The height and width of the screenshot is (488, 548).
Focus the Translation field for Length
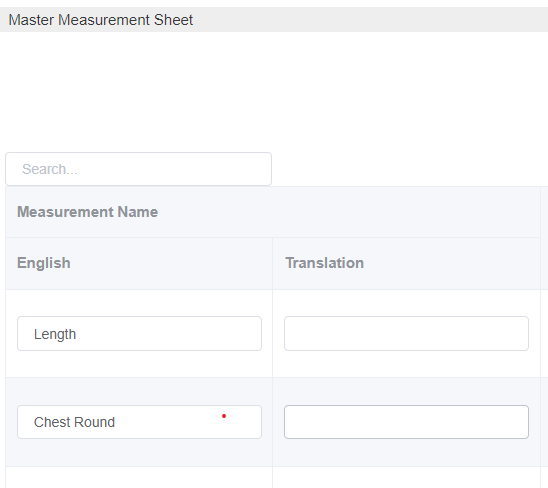click(406, 333)
